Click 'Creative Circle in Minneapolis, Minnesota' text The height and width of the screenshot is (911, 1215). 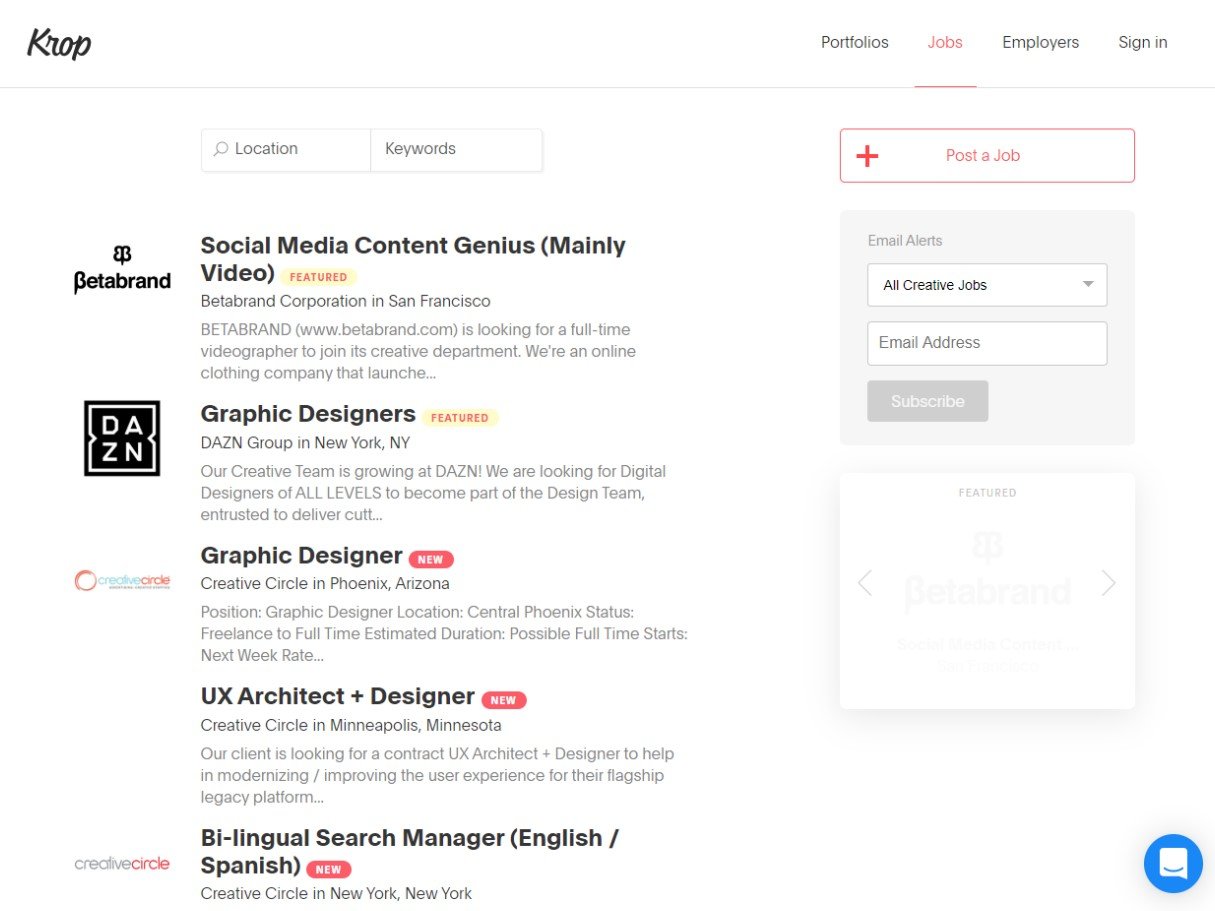tap(351, 725)
